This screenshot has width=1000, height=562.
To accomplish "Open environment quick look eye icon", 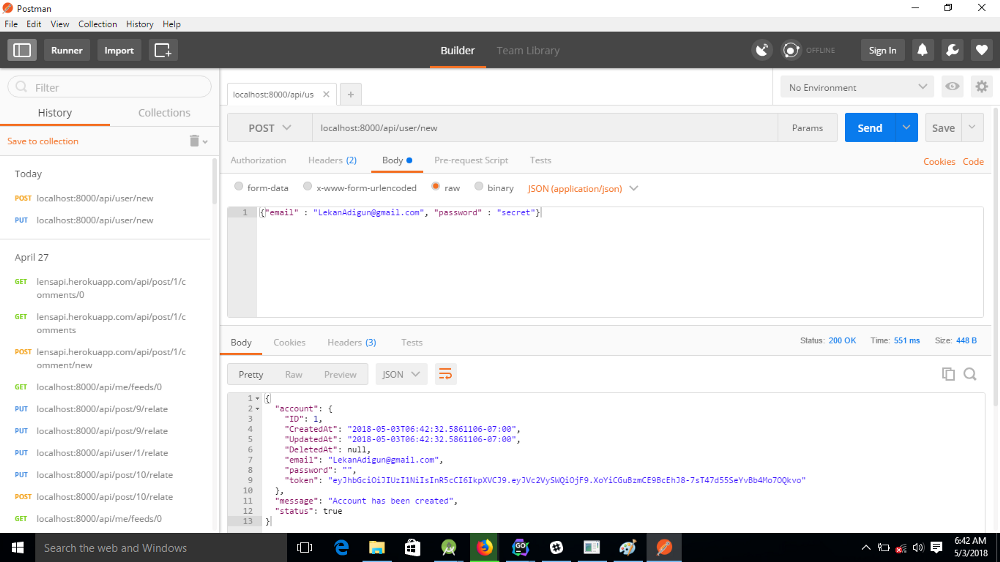I will (x=952, y=87).
